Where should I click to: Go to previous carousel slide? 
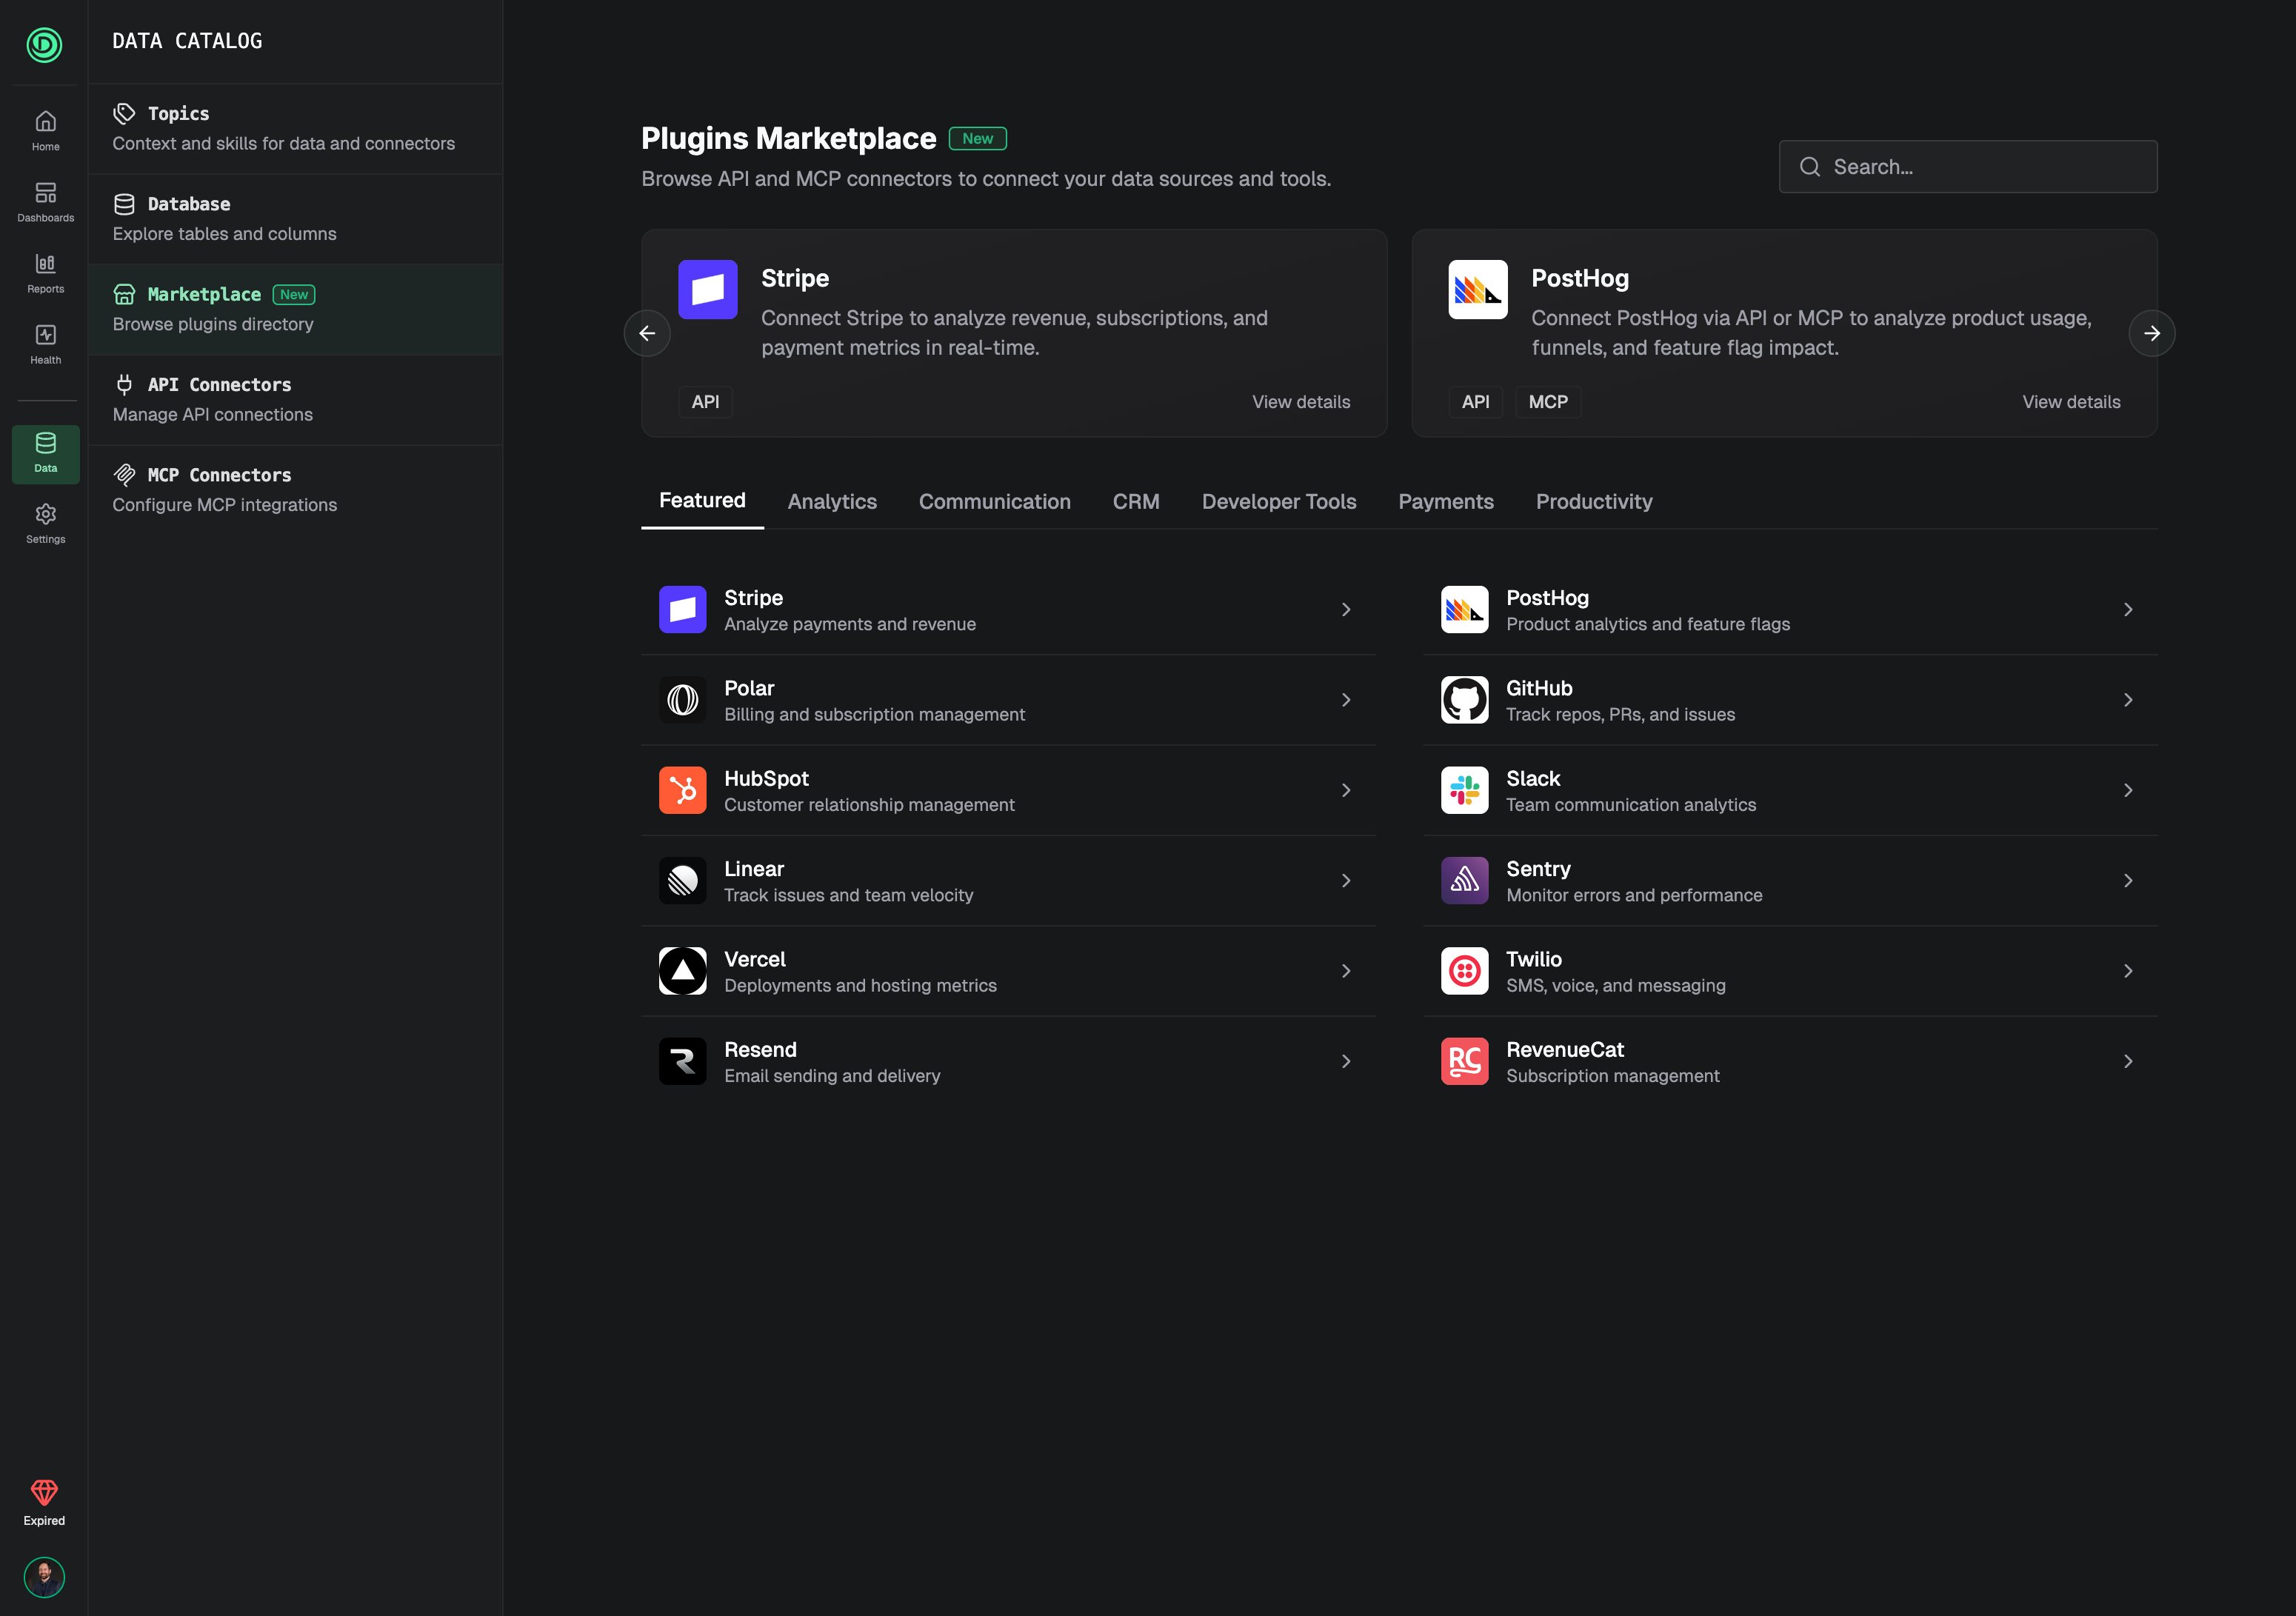(x=647, y=333)
